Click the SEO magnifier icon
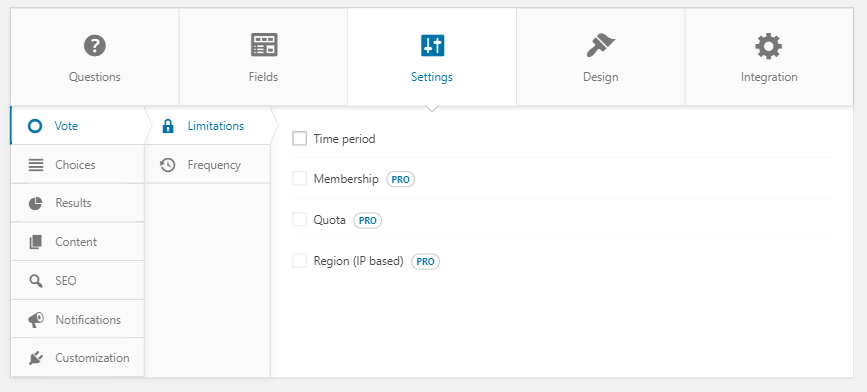This screenshot has width=867, height=392. coord(35,281)
